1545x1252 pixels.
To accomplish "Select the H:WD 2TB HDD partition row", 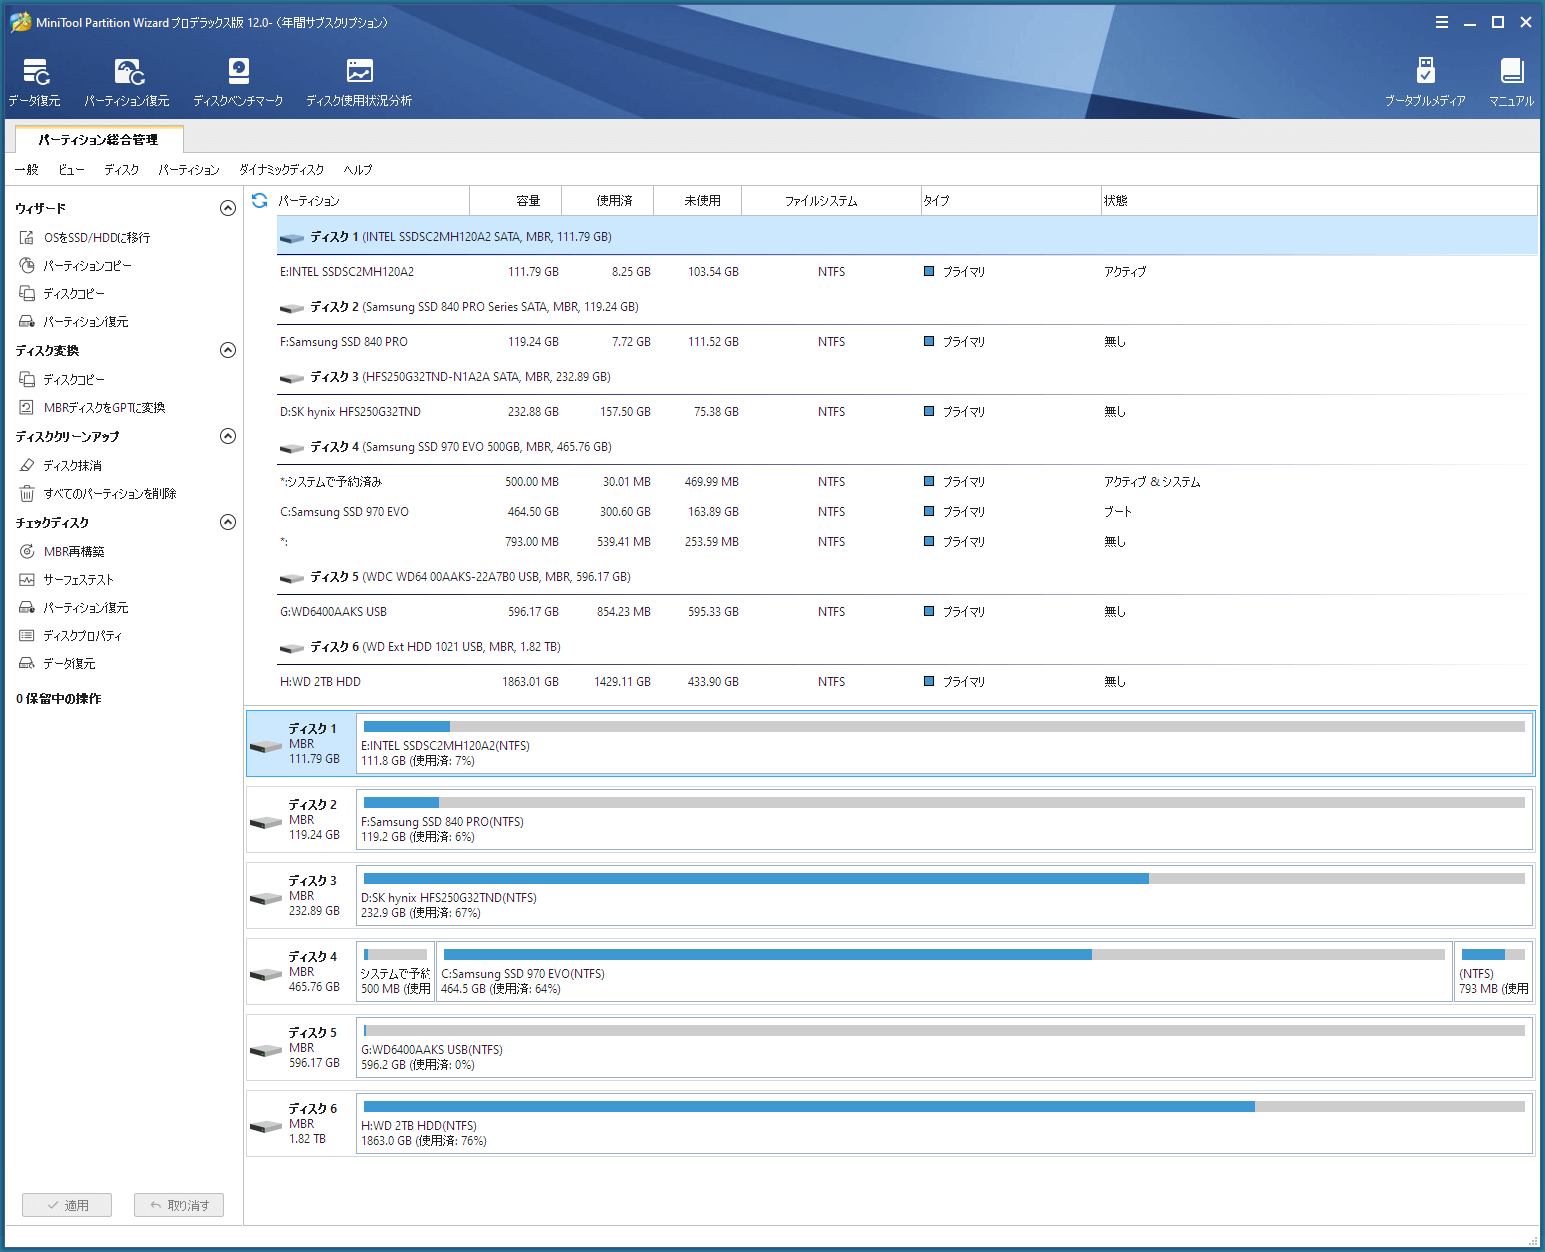I will 907,682.
